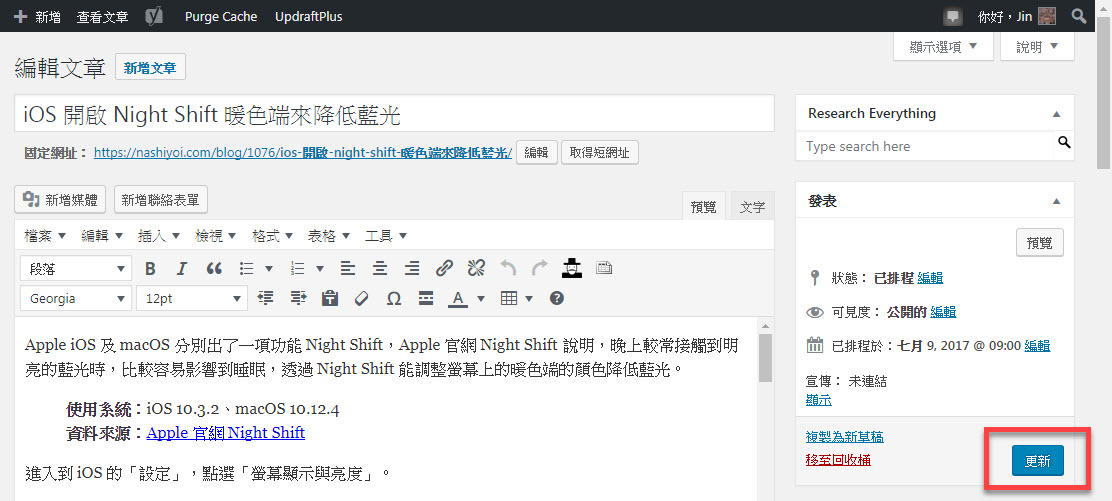This screenshot has height=501, width=1112.
Task: Switch to 文字 text editor tab
Action: (x=752, y=207)
